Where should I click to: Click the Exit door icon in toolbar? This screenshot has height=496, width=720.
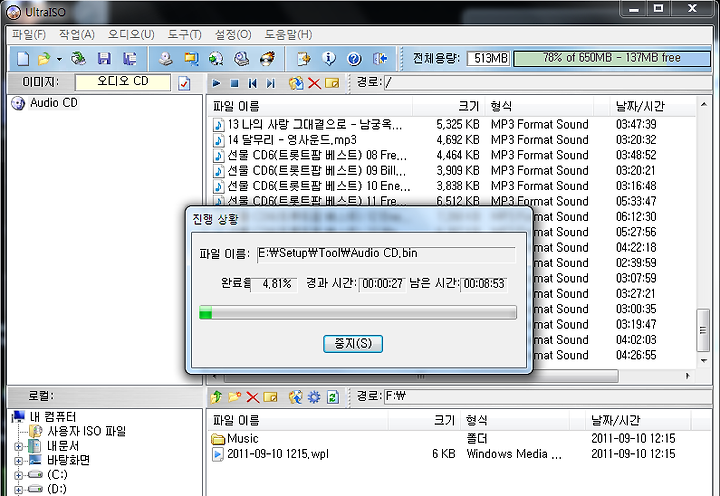[380, 59]
